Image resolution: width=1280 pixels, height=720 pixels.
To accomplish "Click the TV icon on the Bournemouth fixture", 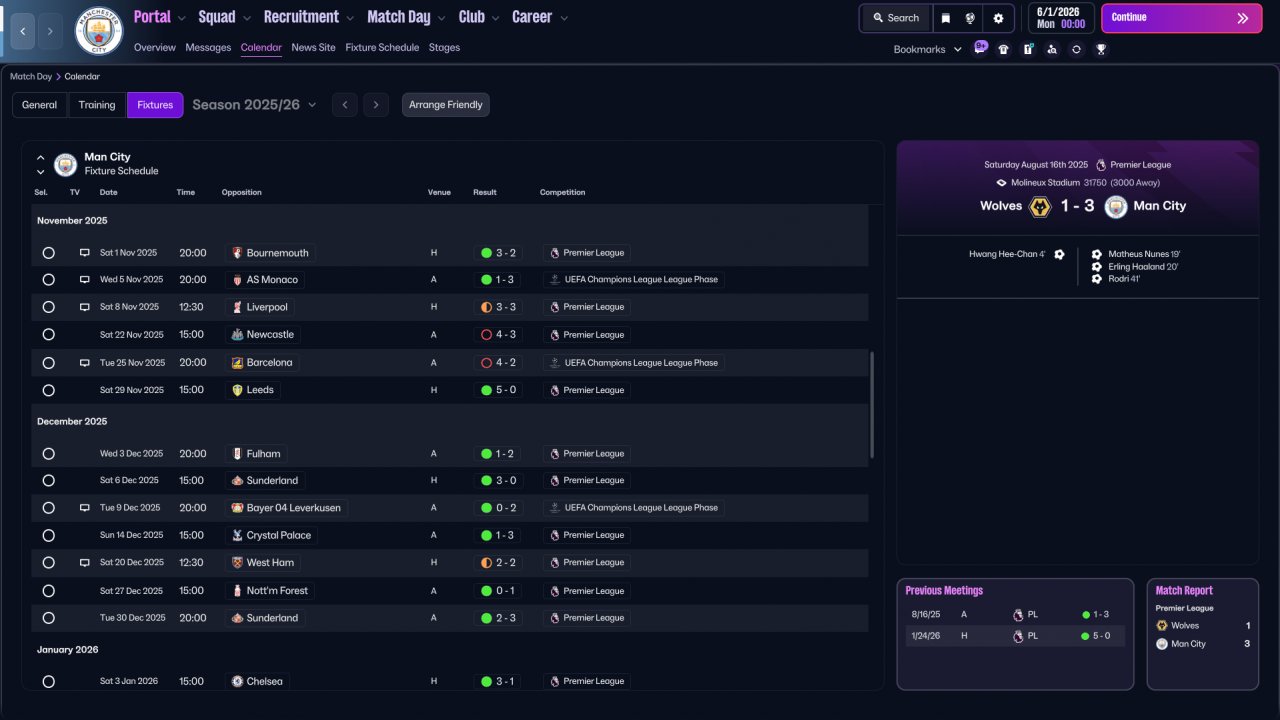I will pos(85,253).
